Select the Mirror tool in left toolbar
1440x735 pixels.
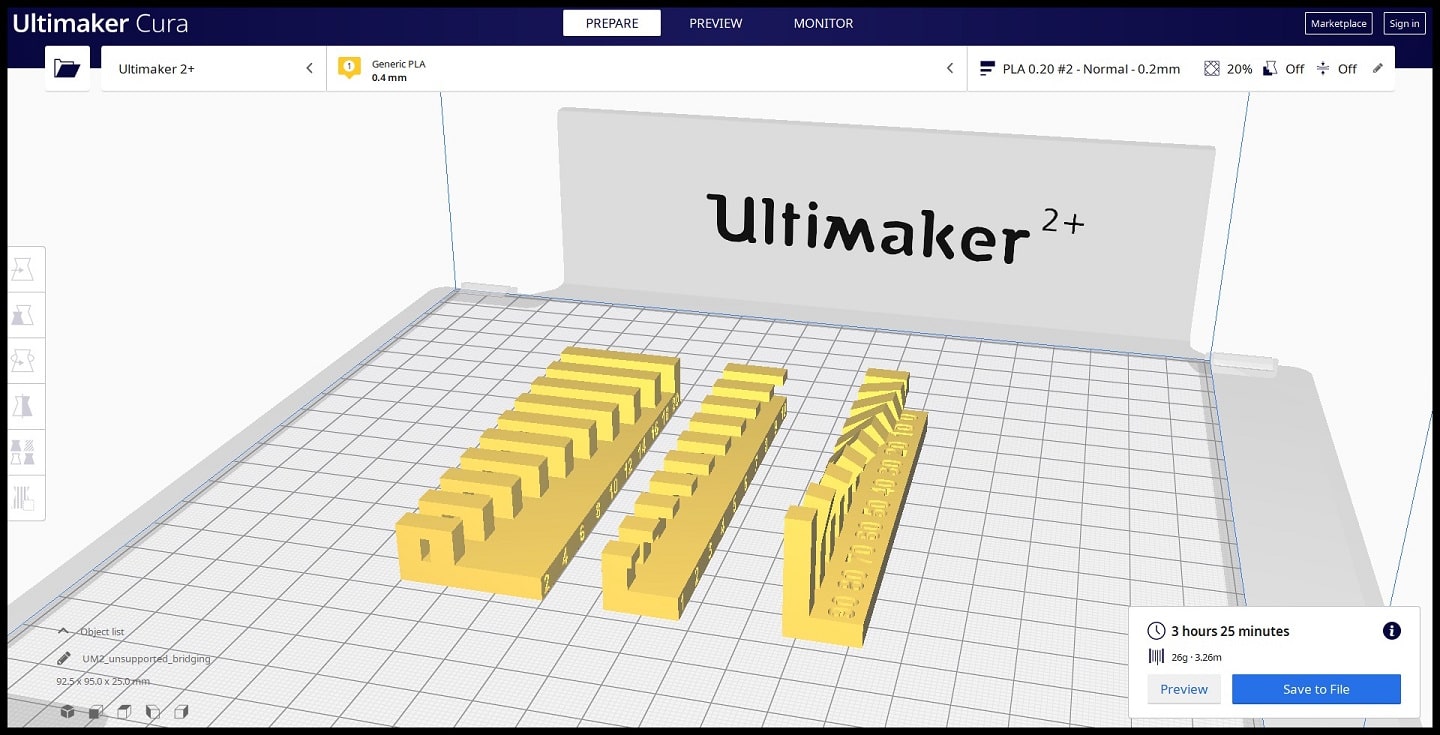24,406
